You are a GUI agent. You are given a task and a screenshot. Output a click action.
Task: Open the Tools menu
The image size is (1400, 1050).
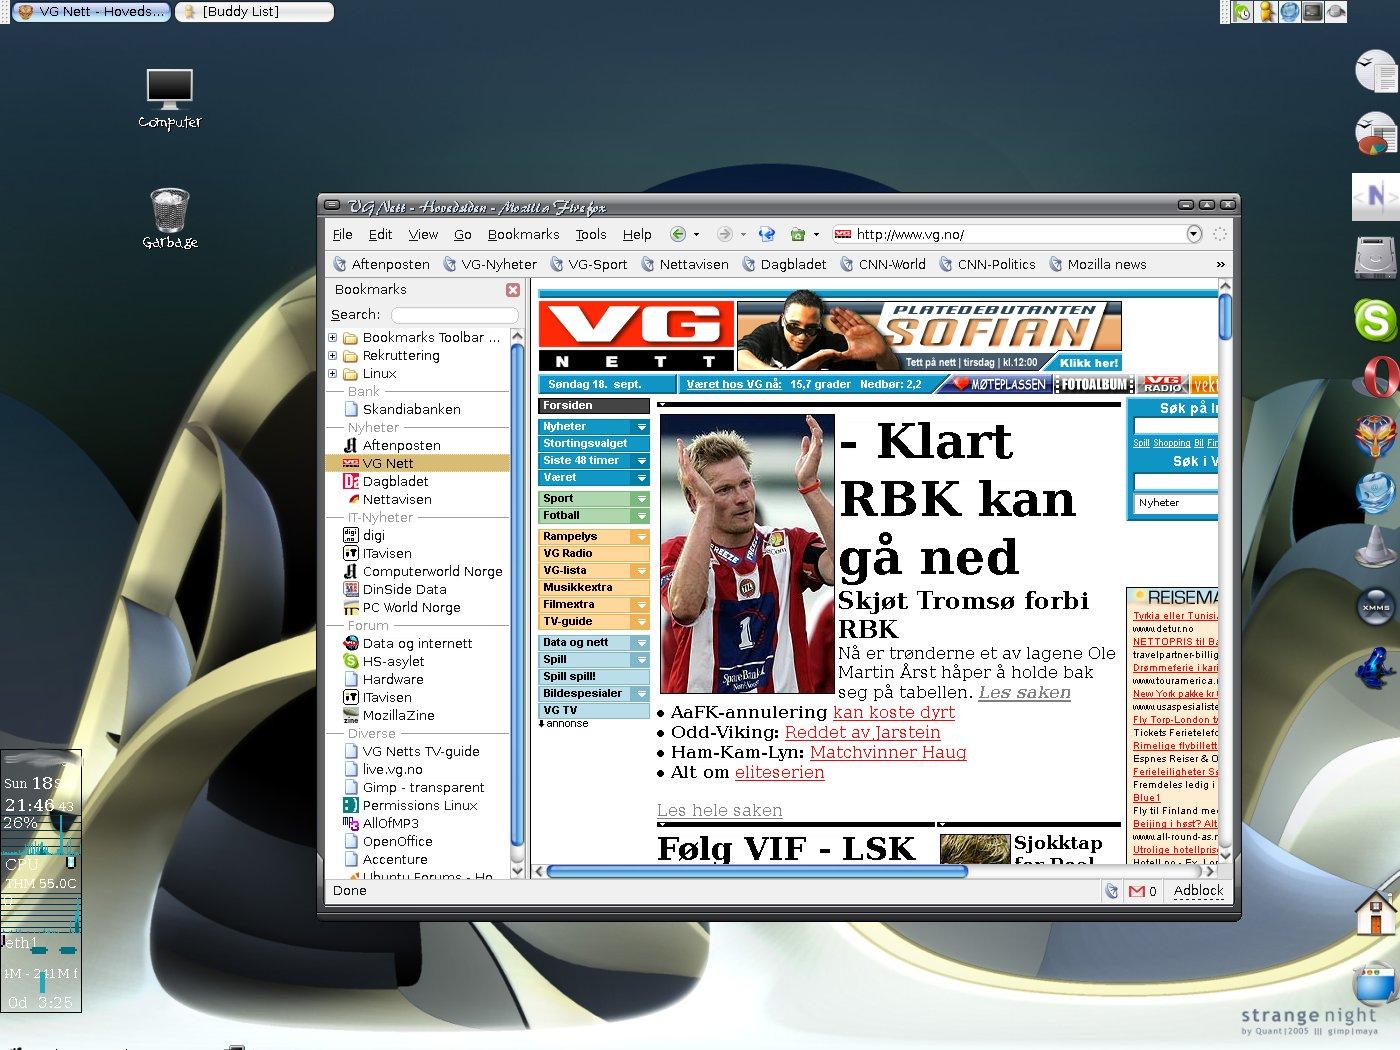coord(590,234)
